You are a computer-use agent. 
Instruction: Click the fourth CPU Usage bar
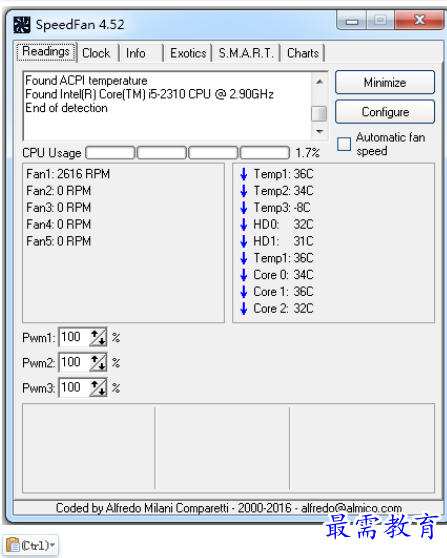(x=265, y=153)
